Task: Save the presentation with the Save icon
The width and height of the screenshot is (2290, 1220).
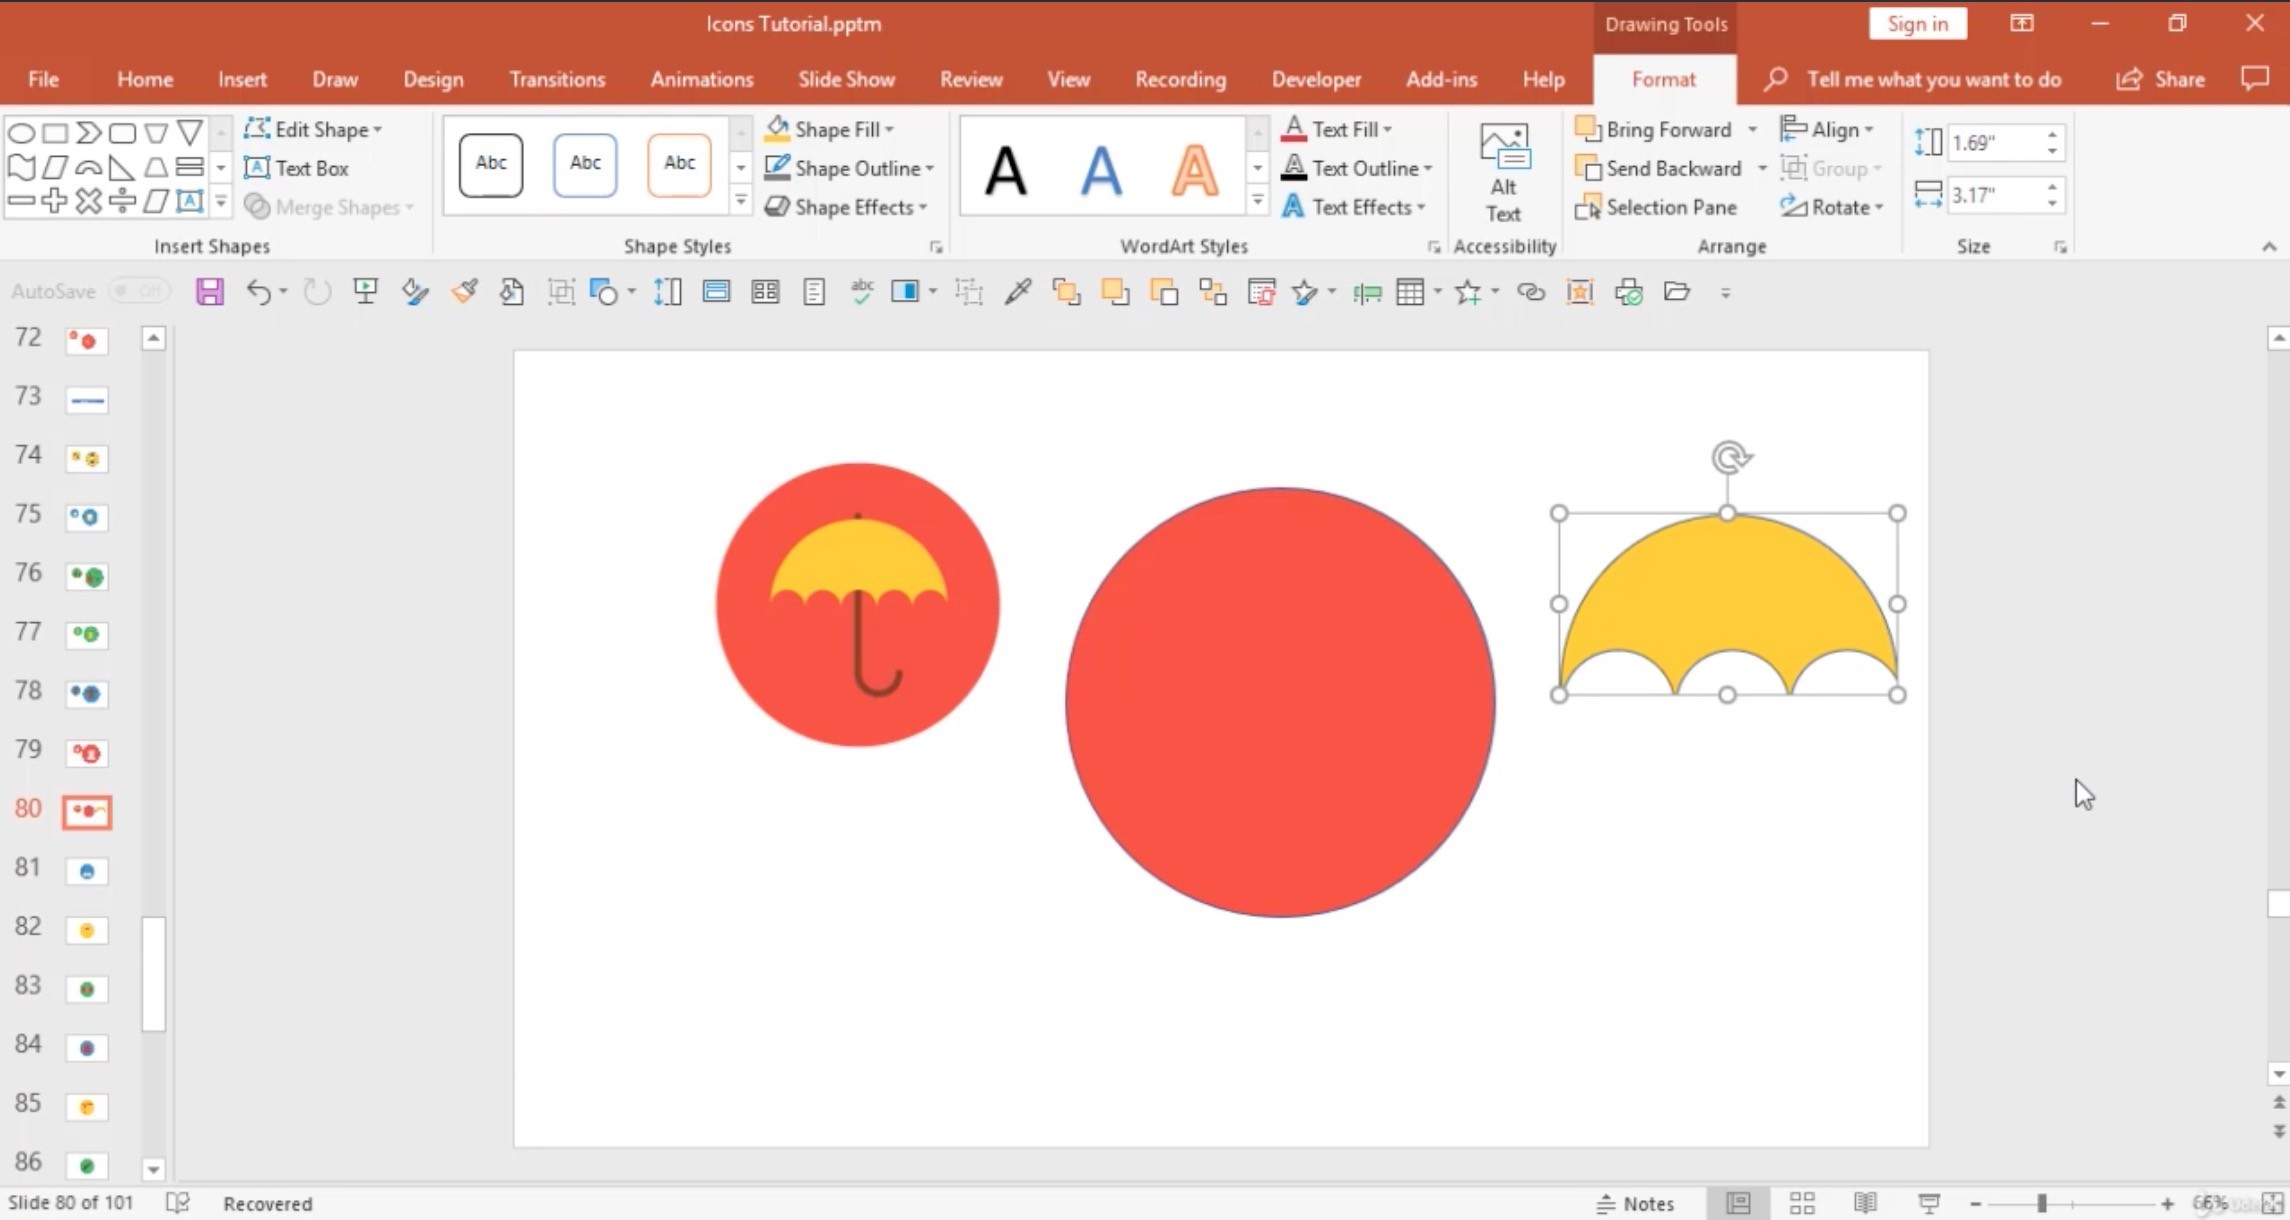Action: [210, 291]
